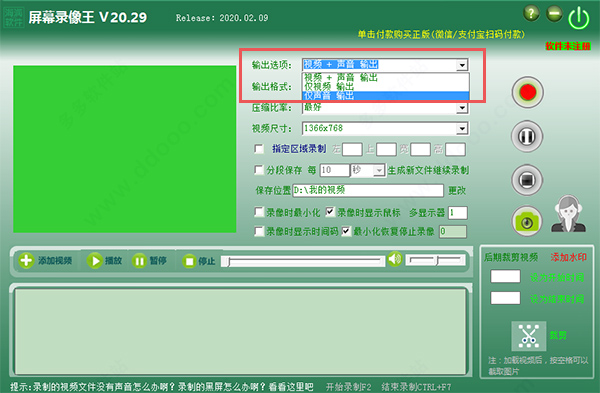Click the 宽 region width field
Image resolution: width=600 pixels, height=393 pixels.
pos(420,149)
